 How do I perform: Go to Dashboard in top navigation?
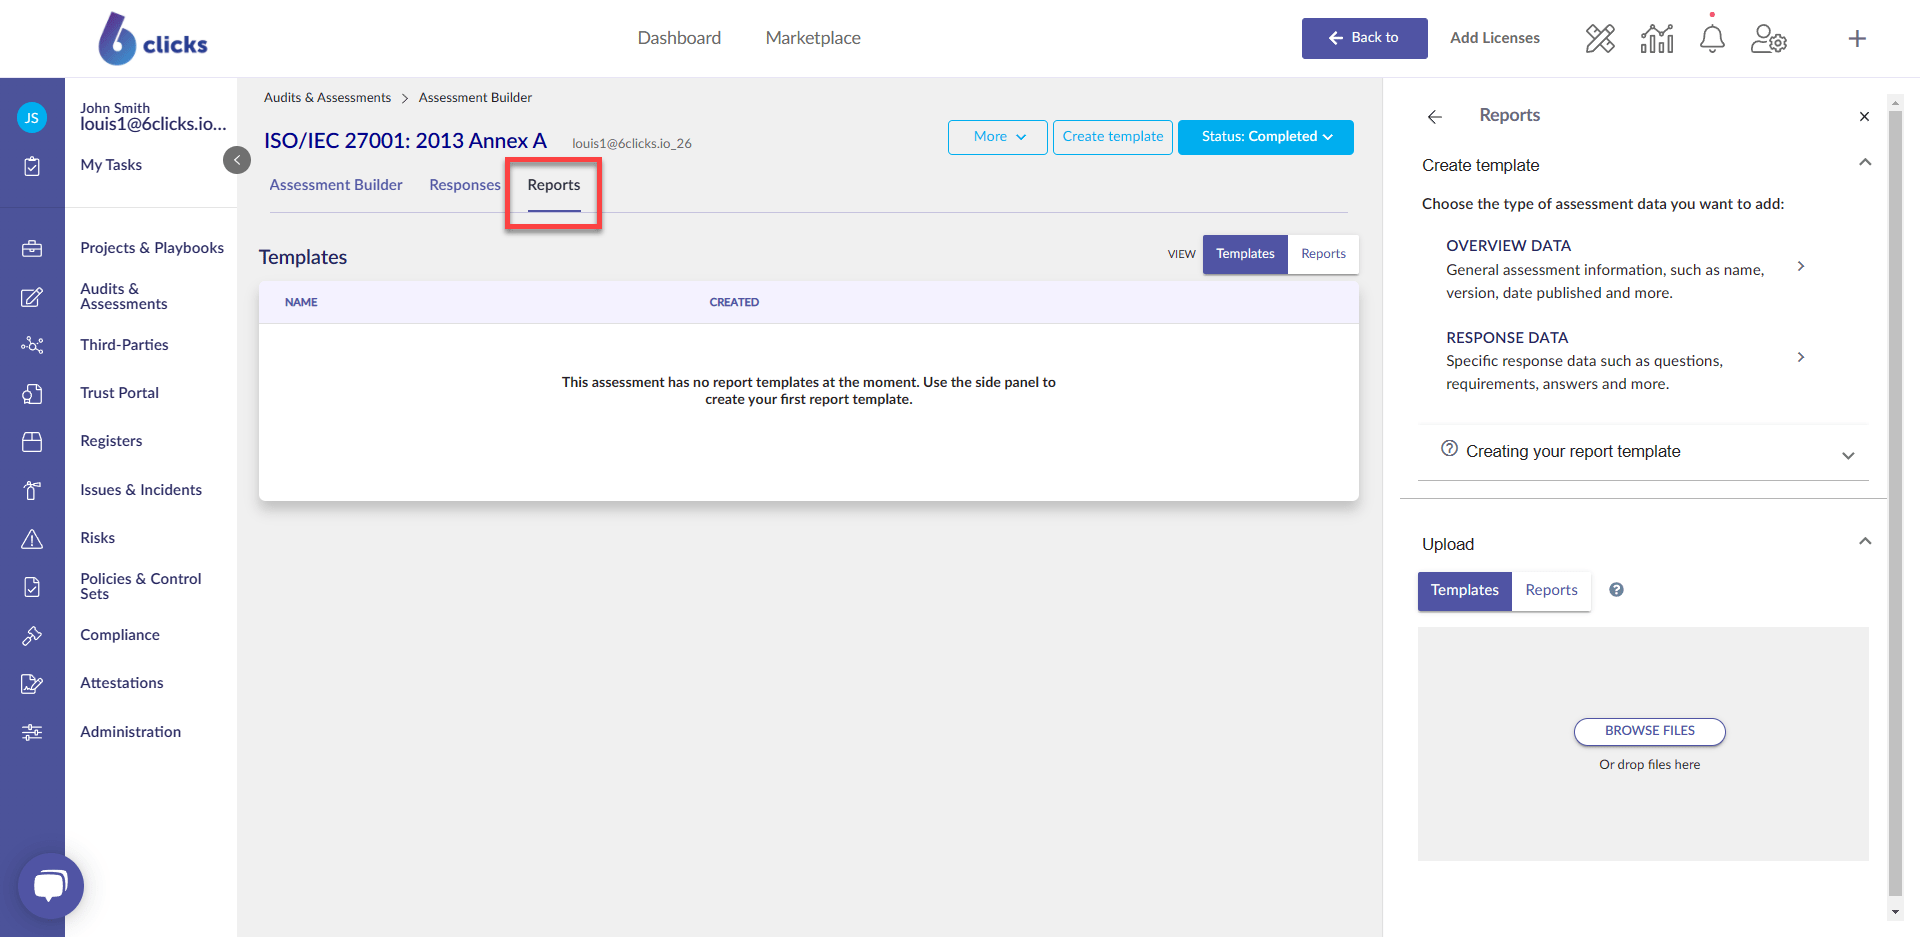click(679, 38)
